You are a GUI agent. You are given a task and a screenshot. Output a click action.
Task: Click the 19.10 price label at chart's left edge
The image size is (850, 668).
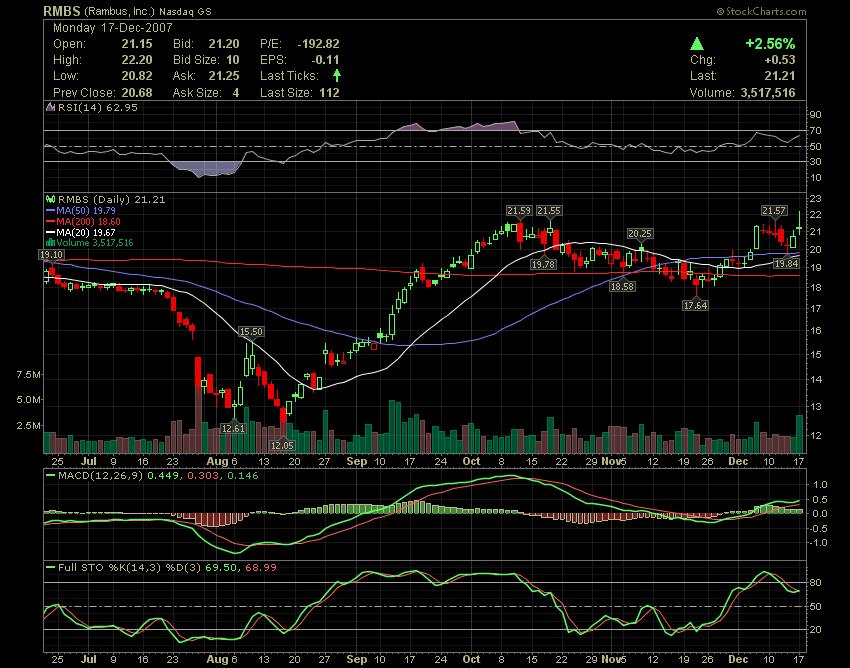51,255
